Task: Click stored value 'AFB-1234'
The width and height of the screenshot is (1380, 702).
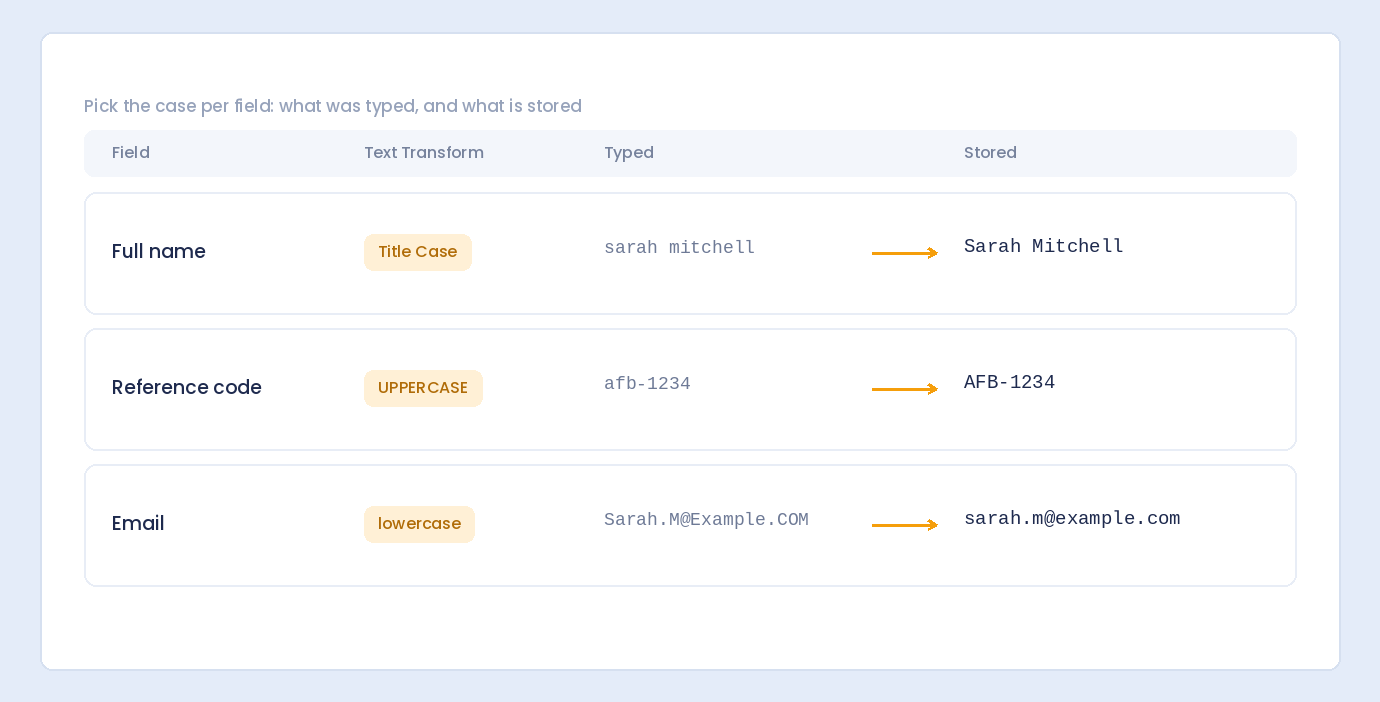Action: click(1009, 382)
